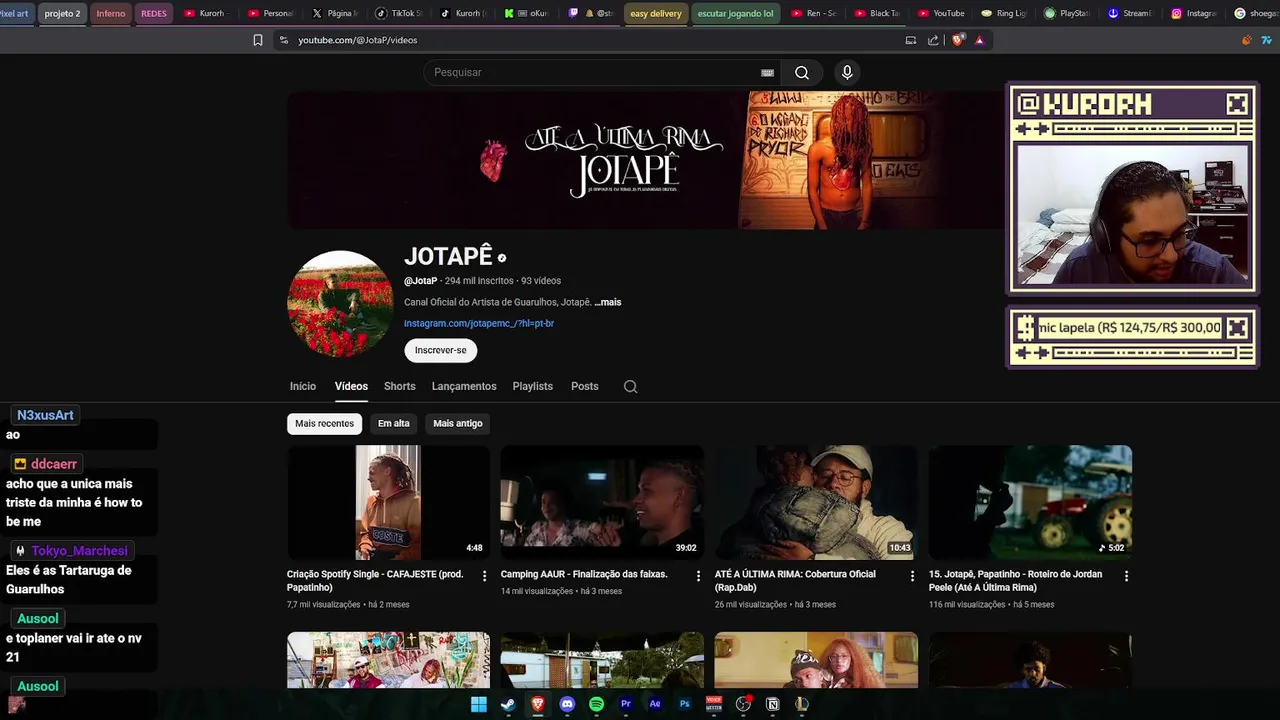Search within the channel using magnifier icon
This screenshot has width=1280, height=720.
[630, 386]
